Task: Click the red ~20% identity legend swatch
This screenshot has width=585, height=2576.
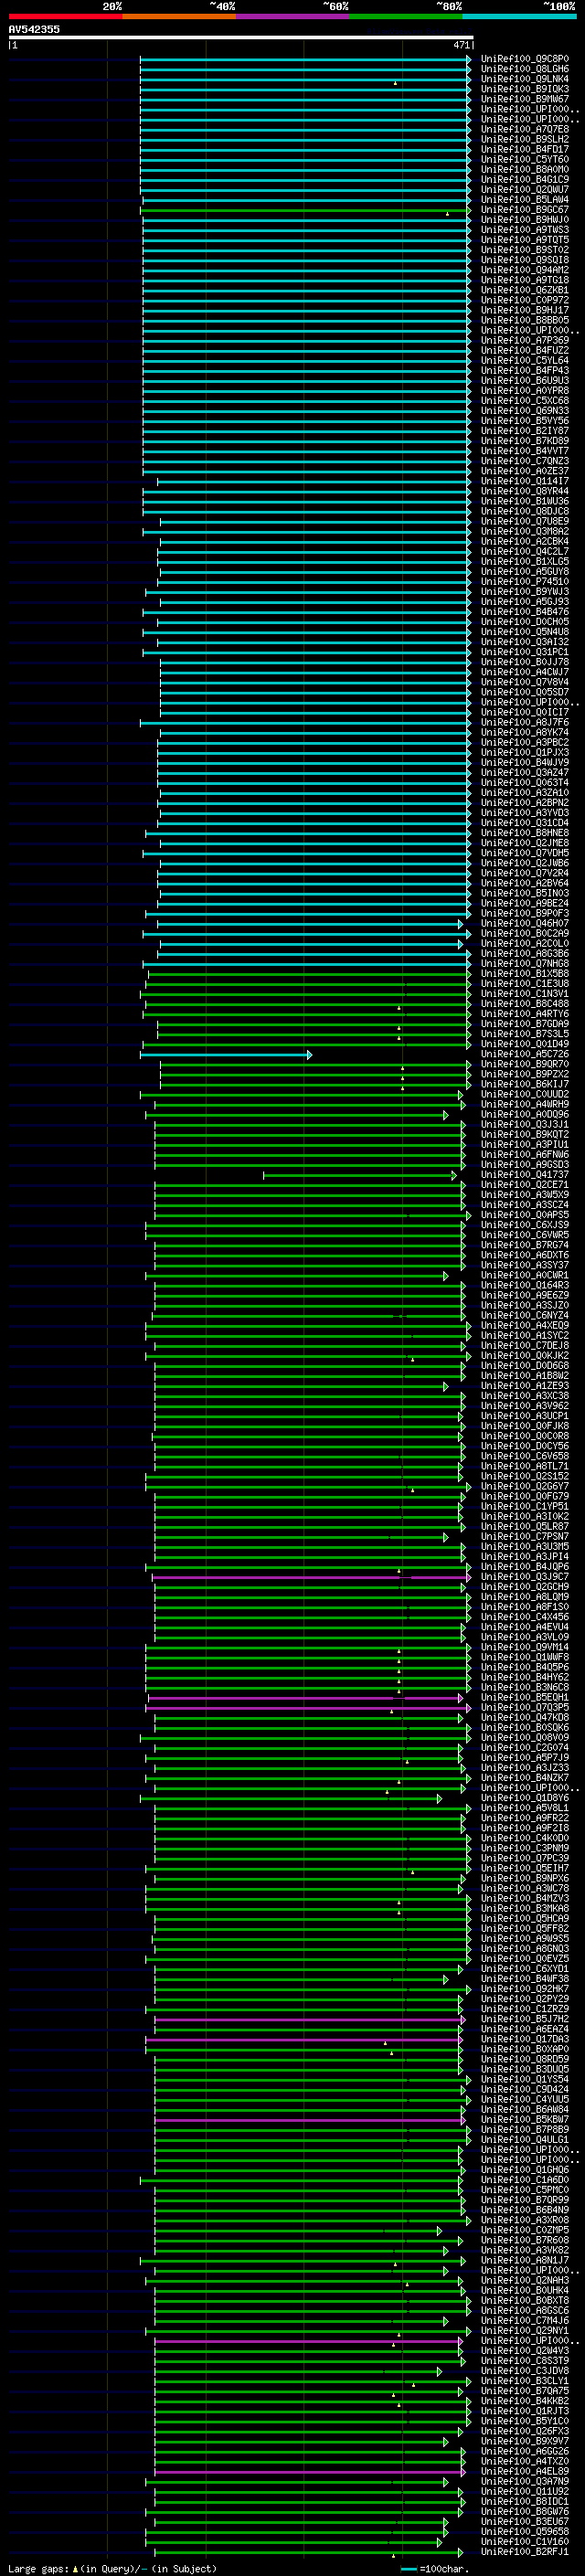Action: [x=65, y=16]
